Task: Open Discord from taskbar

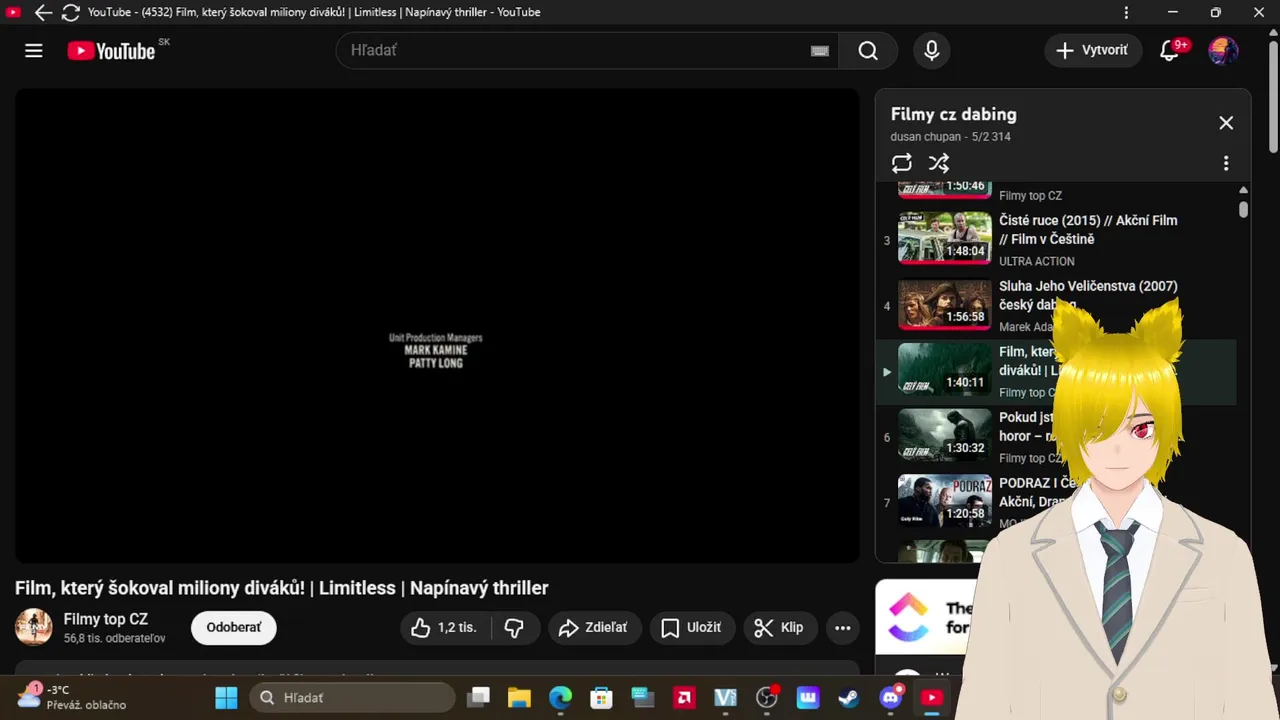Action: tap(891, 697)
